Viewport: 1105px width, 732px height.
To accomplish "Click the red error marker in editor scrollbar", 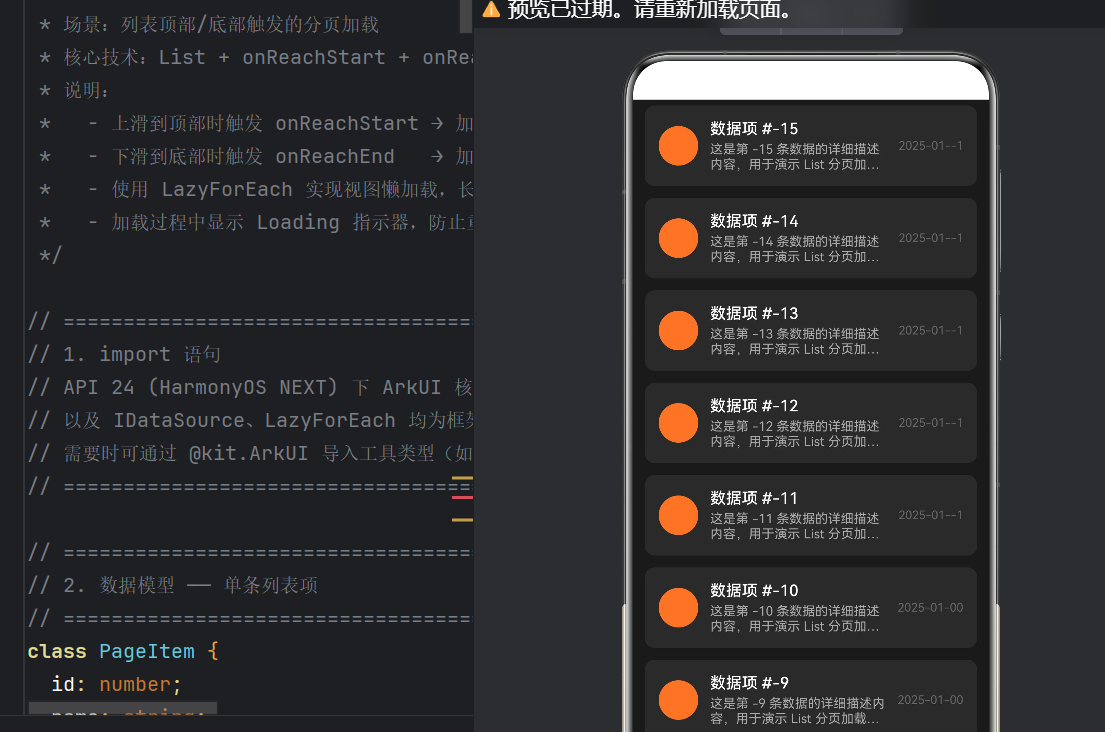I will point(462,497).
